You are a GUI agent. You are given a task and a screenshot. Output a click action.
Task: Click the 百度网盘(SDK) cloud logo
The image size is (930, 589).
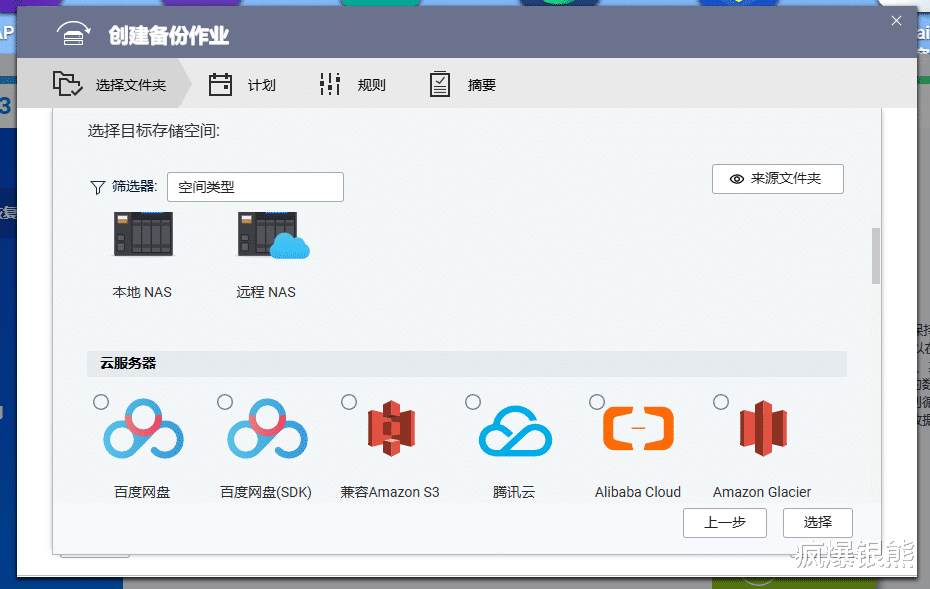pyautogui.click(x=267, y=429)
